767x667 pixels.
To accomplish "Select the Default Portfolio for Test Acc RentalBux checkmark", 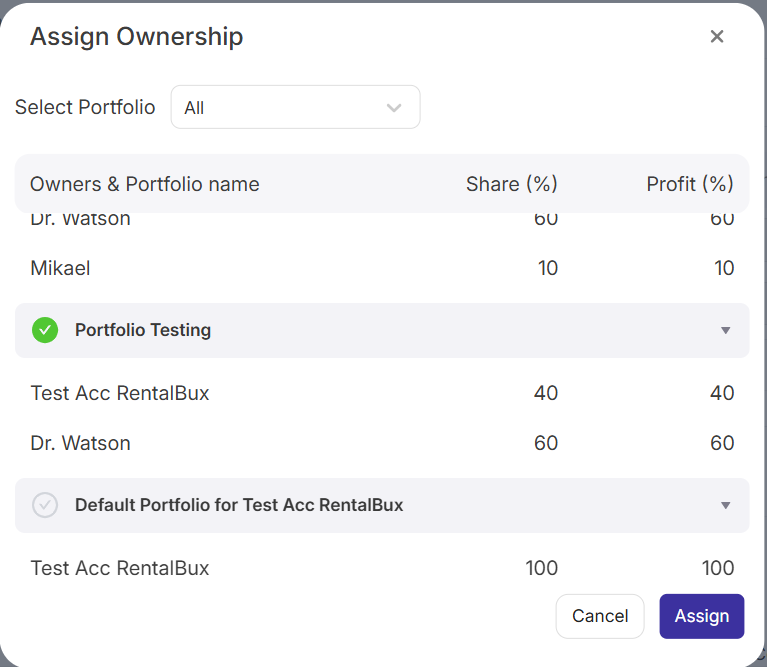I will [x=45, y=505].
